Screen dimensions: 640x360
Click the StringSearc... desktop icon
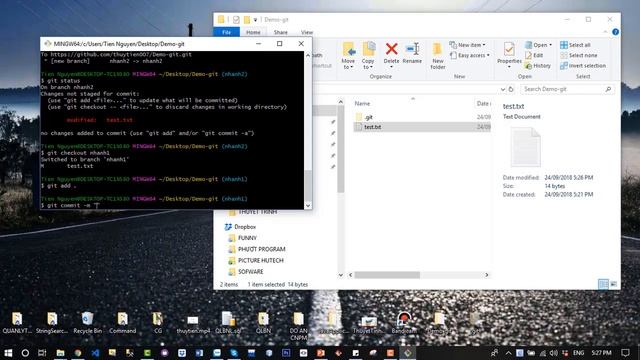pos(52,323)
